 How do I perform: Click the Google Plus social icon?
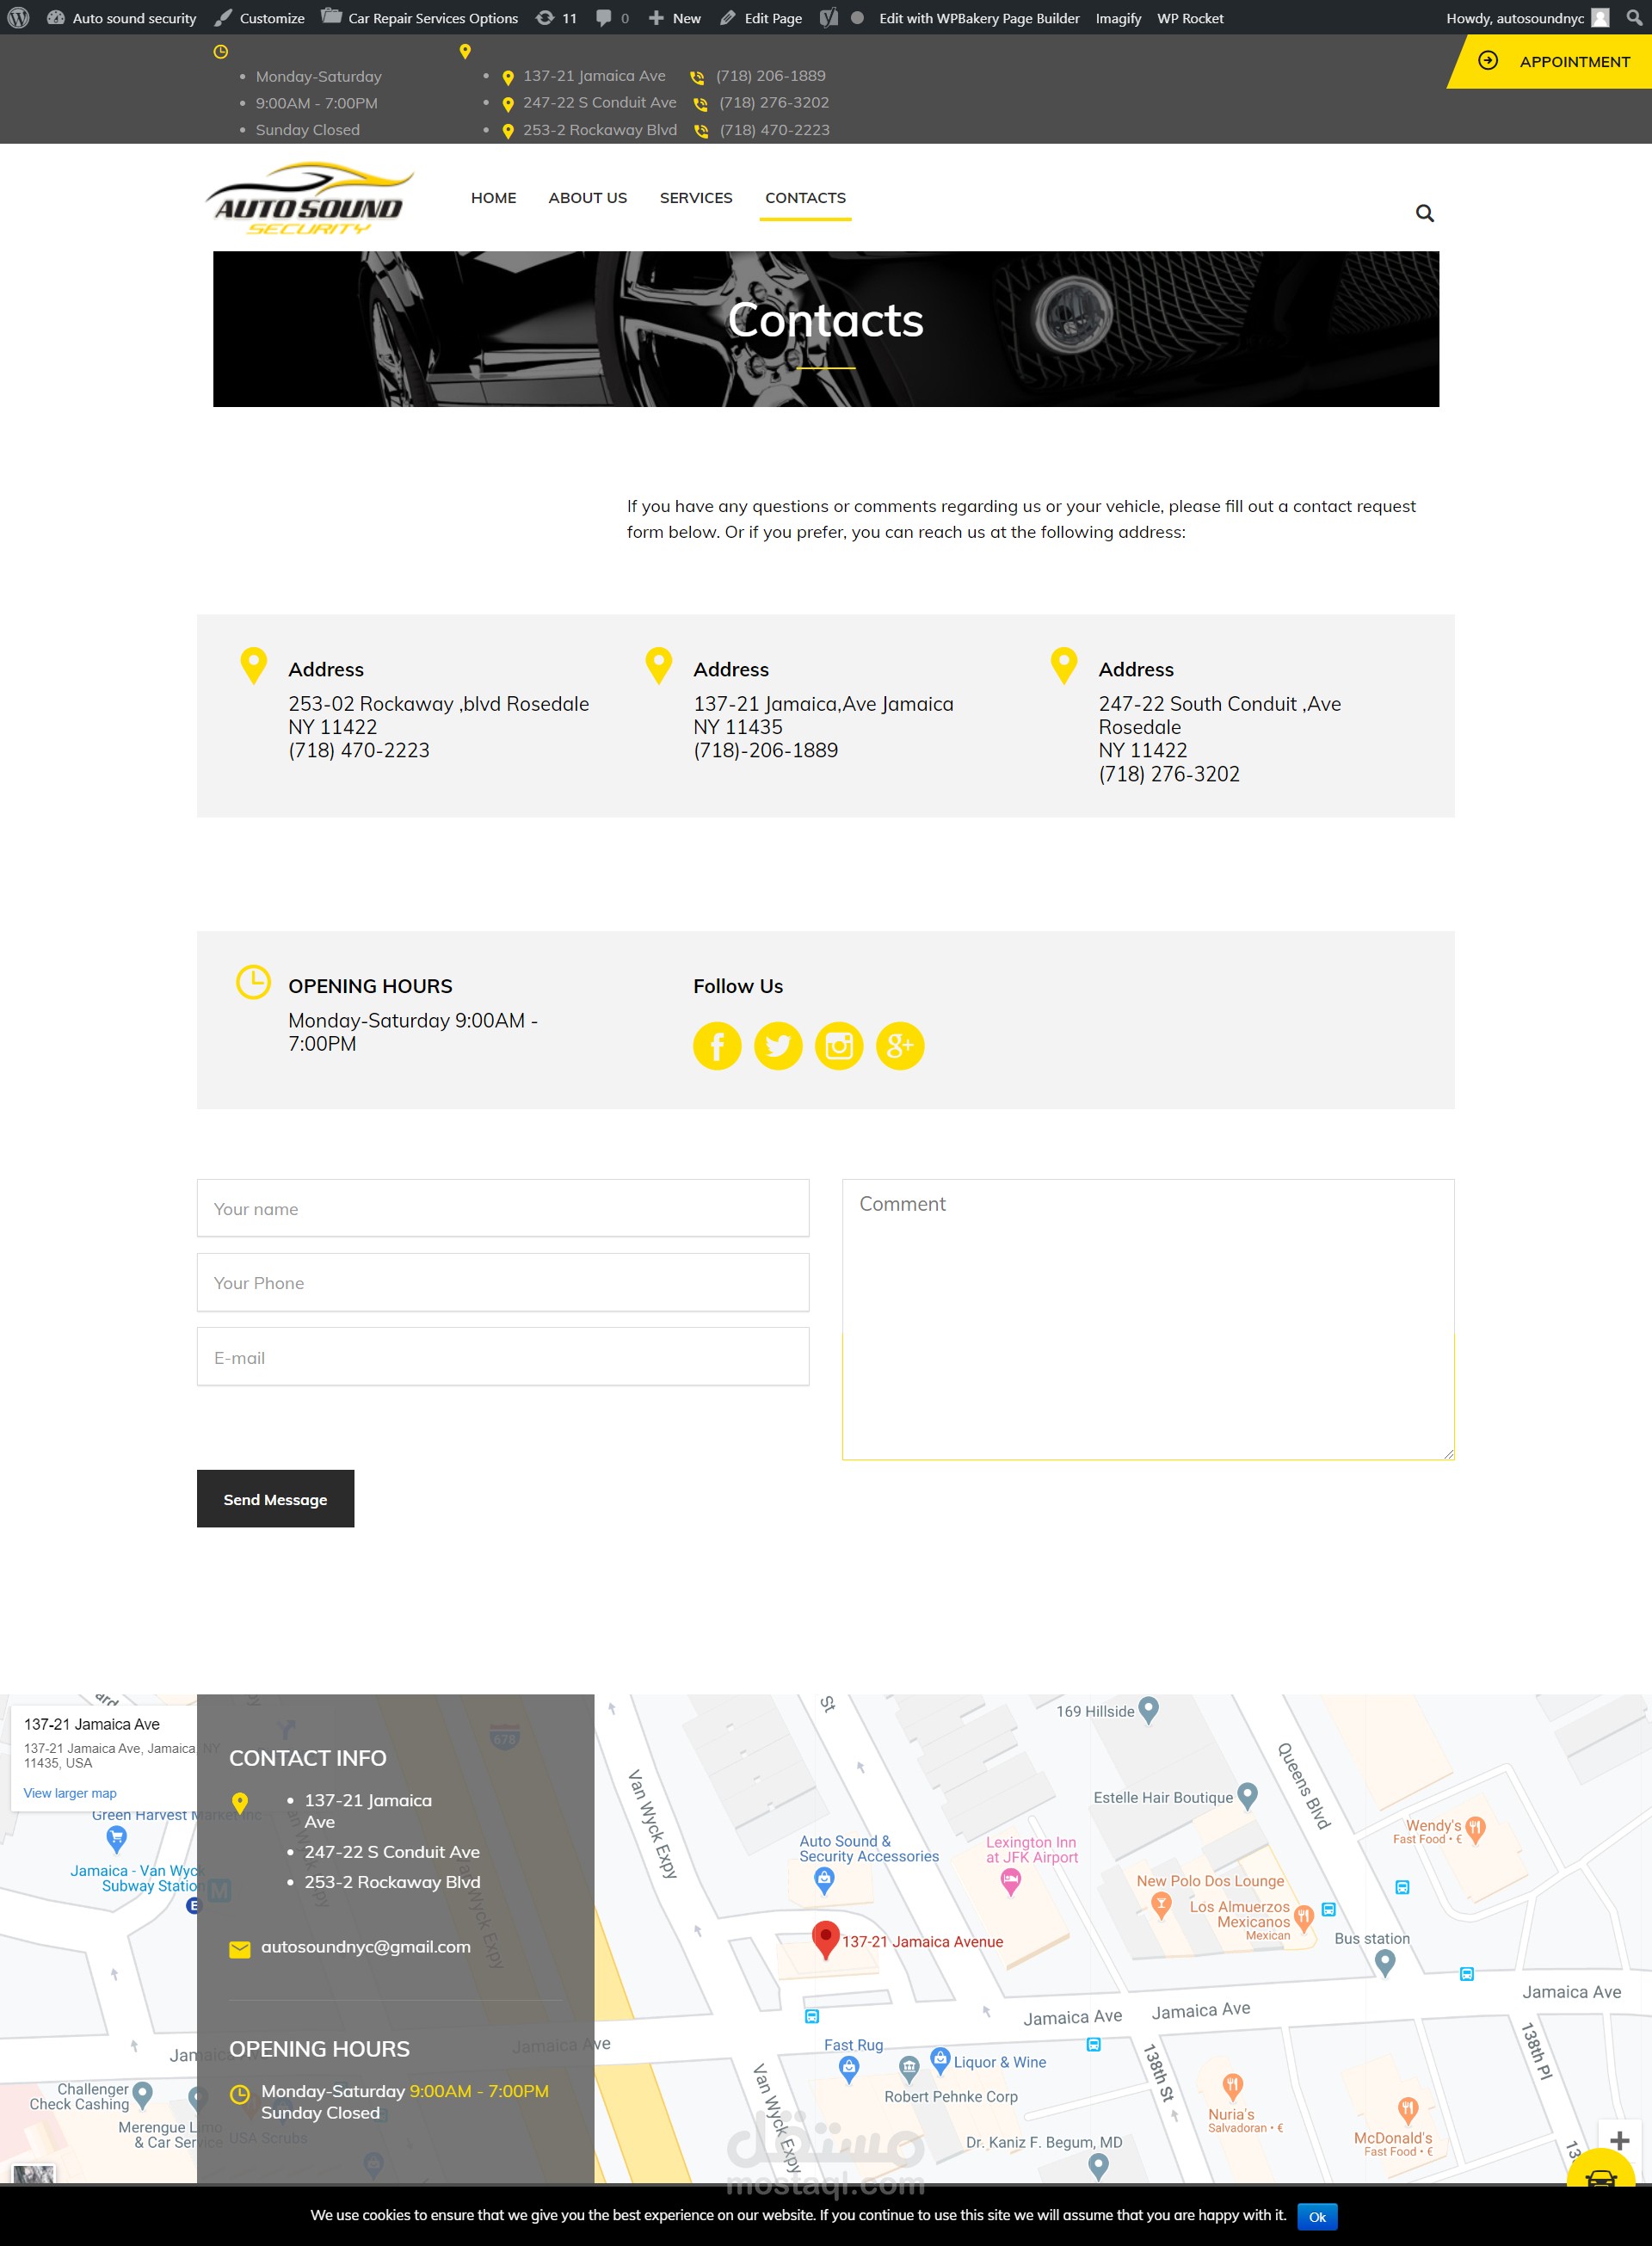900,1046
